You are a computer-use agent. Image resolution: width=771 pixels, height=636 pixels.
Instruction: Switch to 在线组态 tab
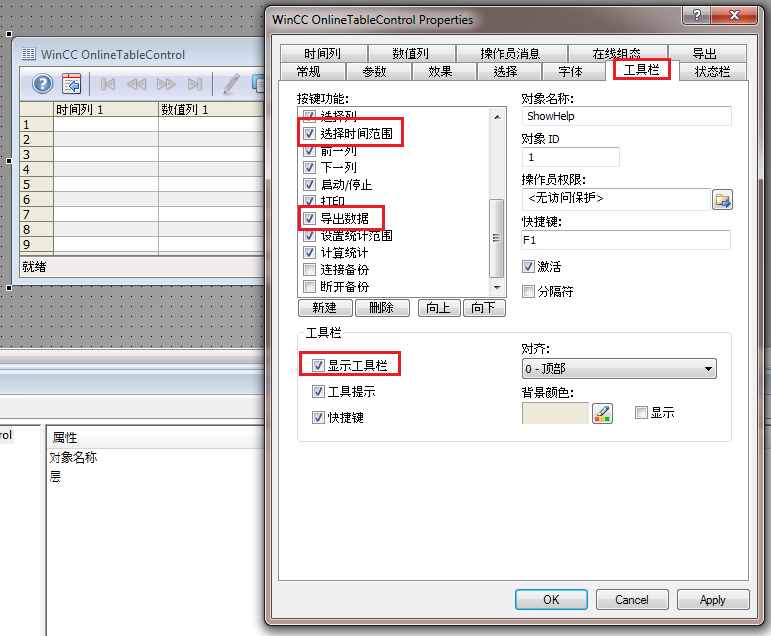(x=617, y=53)
